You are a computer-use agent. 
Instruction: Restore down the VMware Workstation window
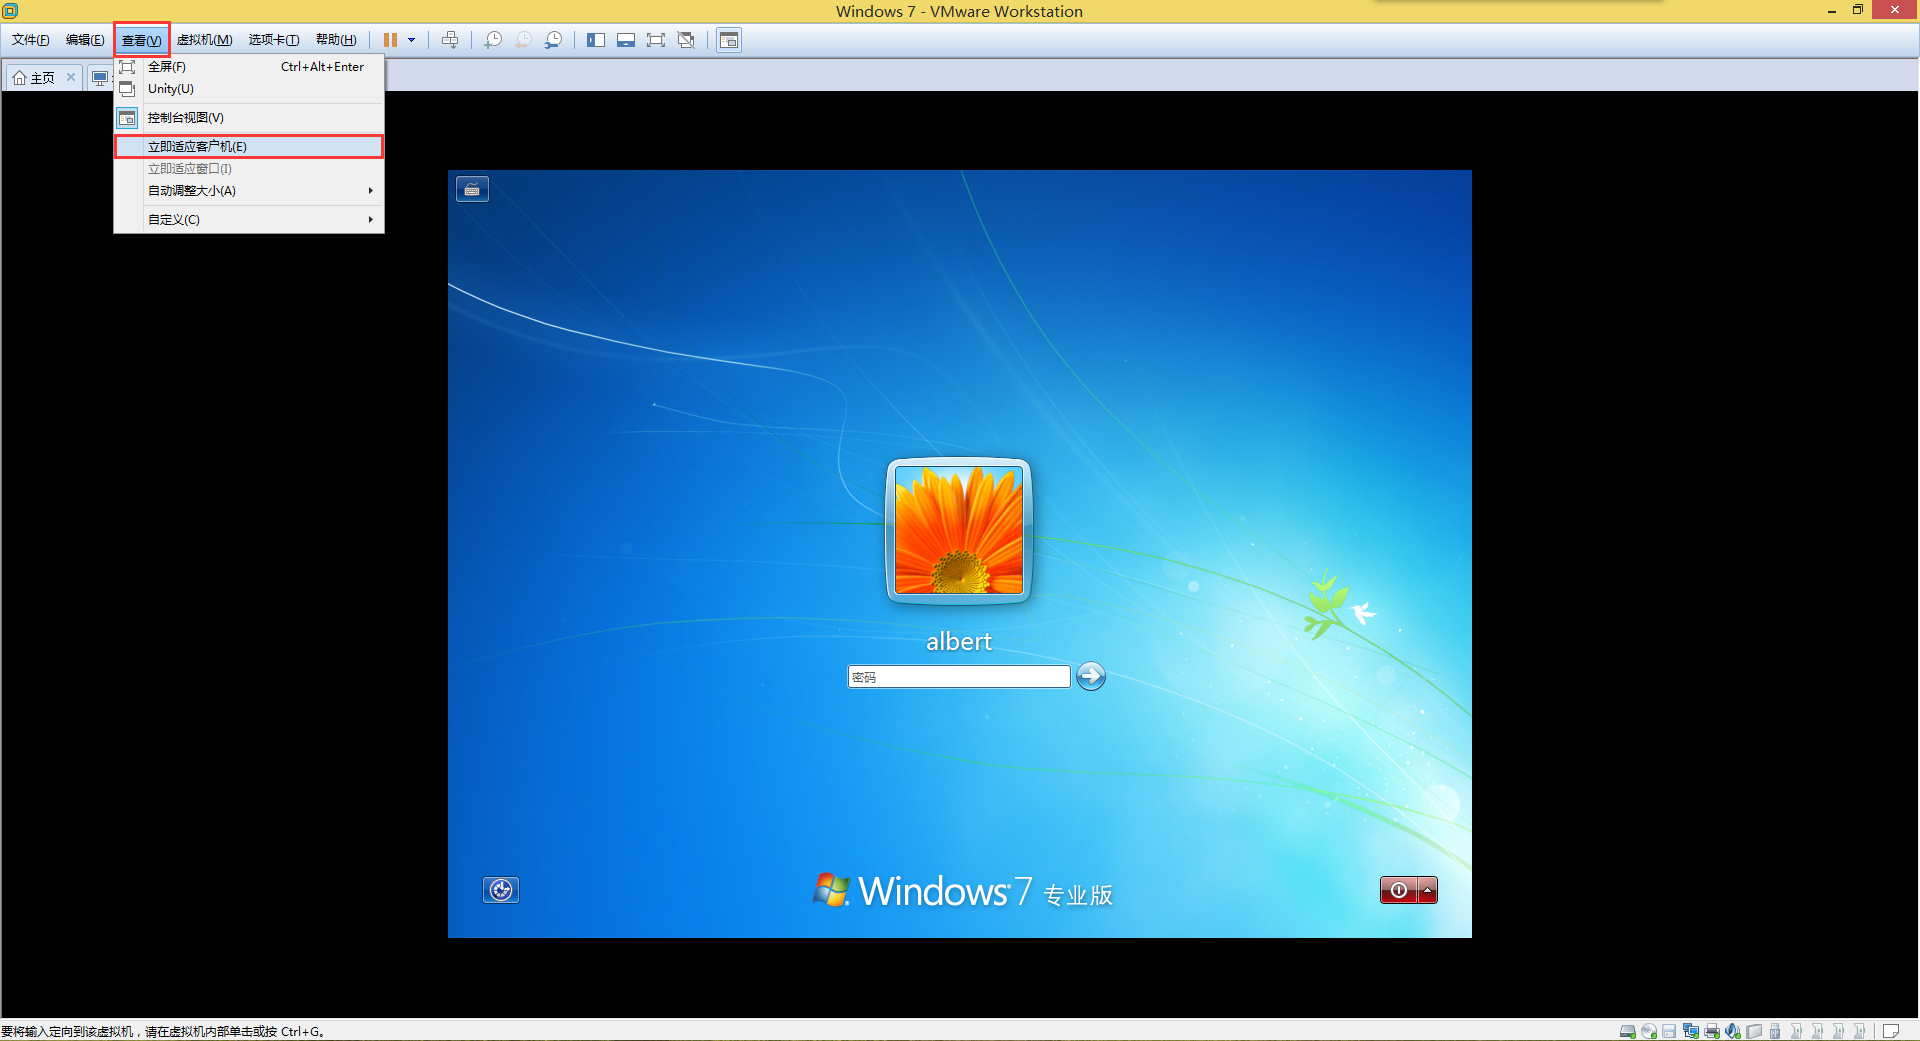[1858, 10]
